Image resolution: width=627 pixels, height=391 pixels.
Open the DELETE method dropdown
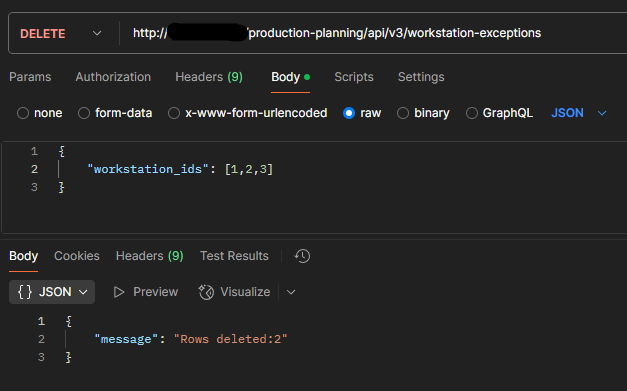(x=61, y=33)
